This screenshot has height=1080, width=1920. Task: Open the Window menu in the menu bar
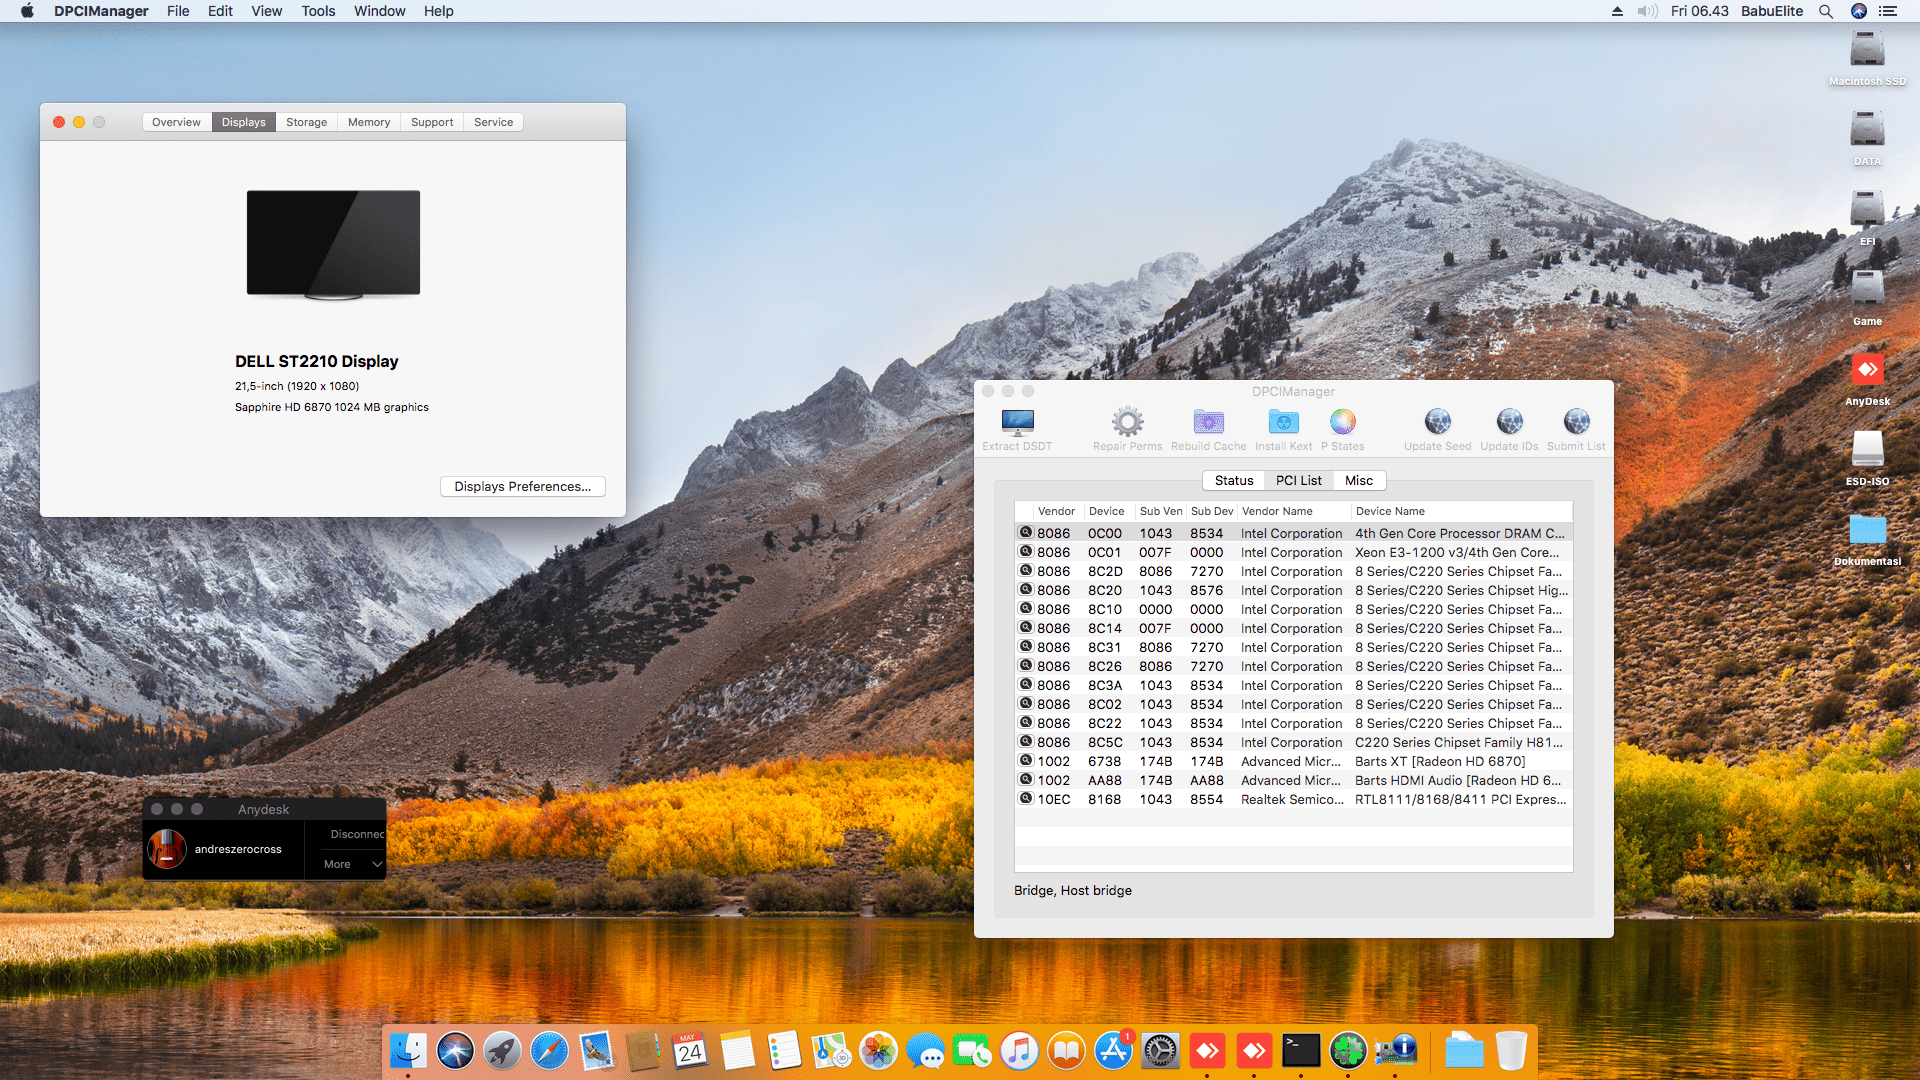pyautogui.click(x=379, y=11)
